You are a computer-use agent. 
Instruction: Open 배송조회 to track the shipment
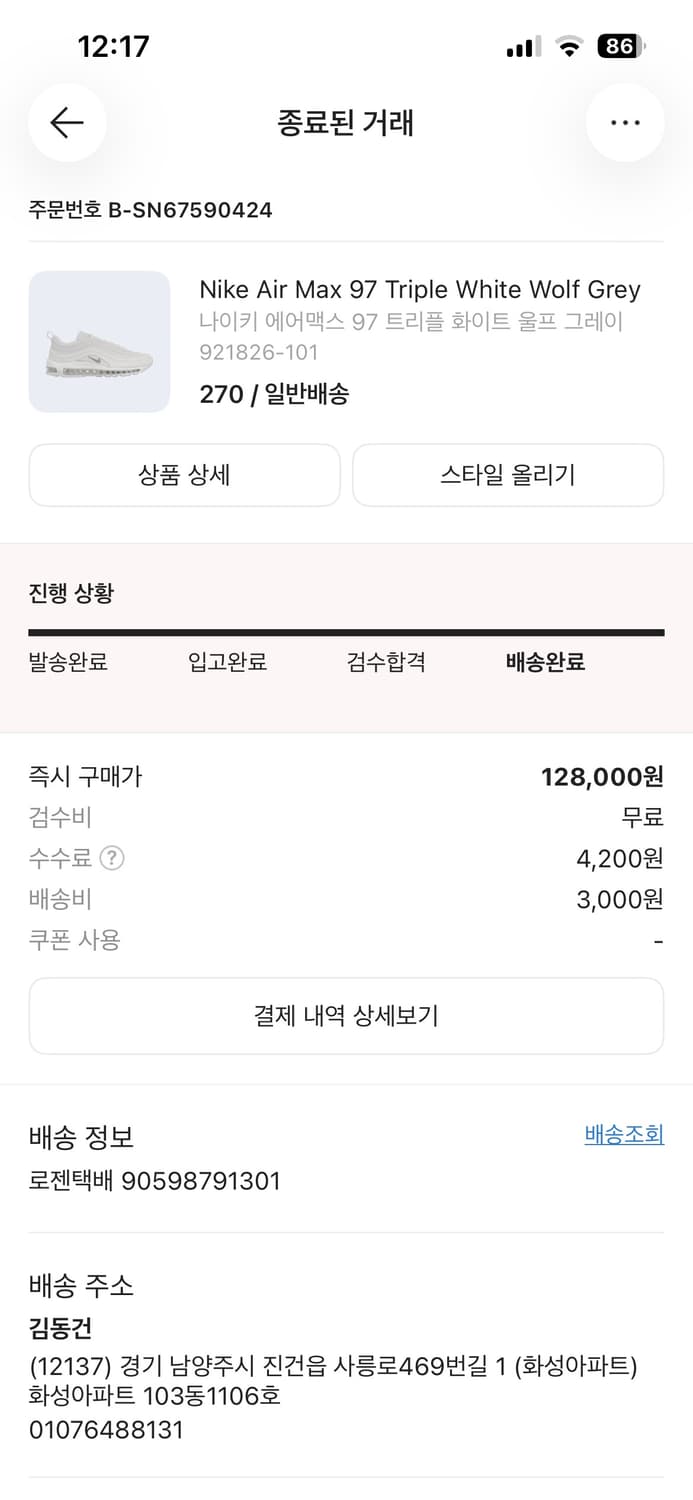[624, 1134]
